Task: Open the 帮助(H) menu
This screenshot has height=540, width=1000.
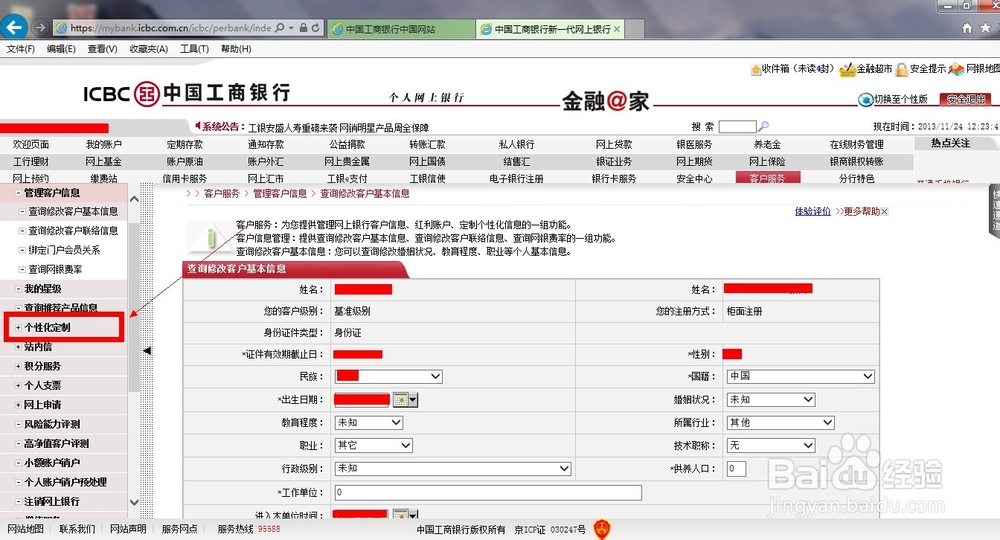Action: (236, 49)
